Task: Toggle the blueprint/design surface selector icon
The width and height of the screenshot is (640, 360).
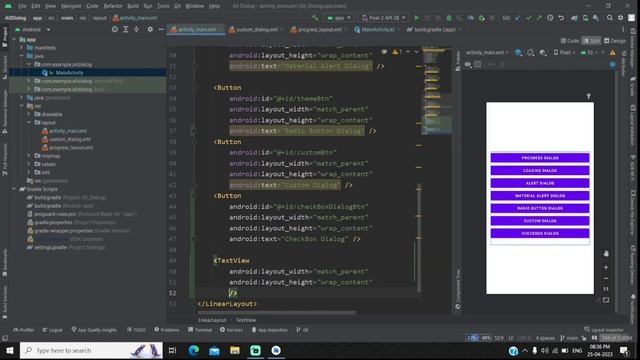Action: point(518,53)
